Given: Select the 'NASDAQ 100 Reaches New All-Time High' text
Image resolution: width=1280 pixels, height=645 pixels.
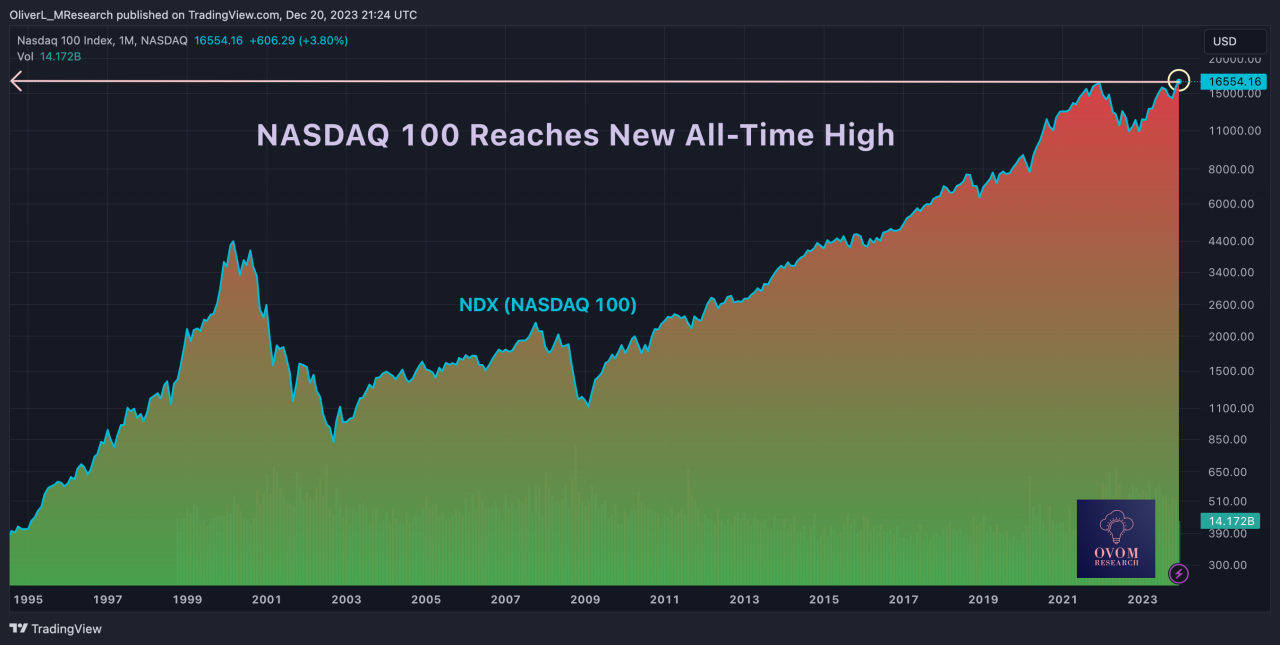Looking at the screenshot, I should pos(576,135).
